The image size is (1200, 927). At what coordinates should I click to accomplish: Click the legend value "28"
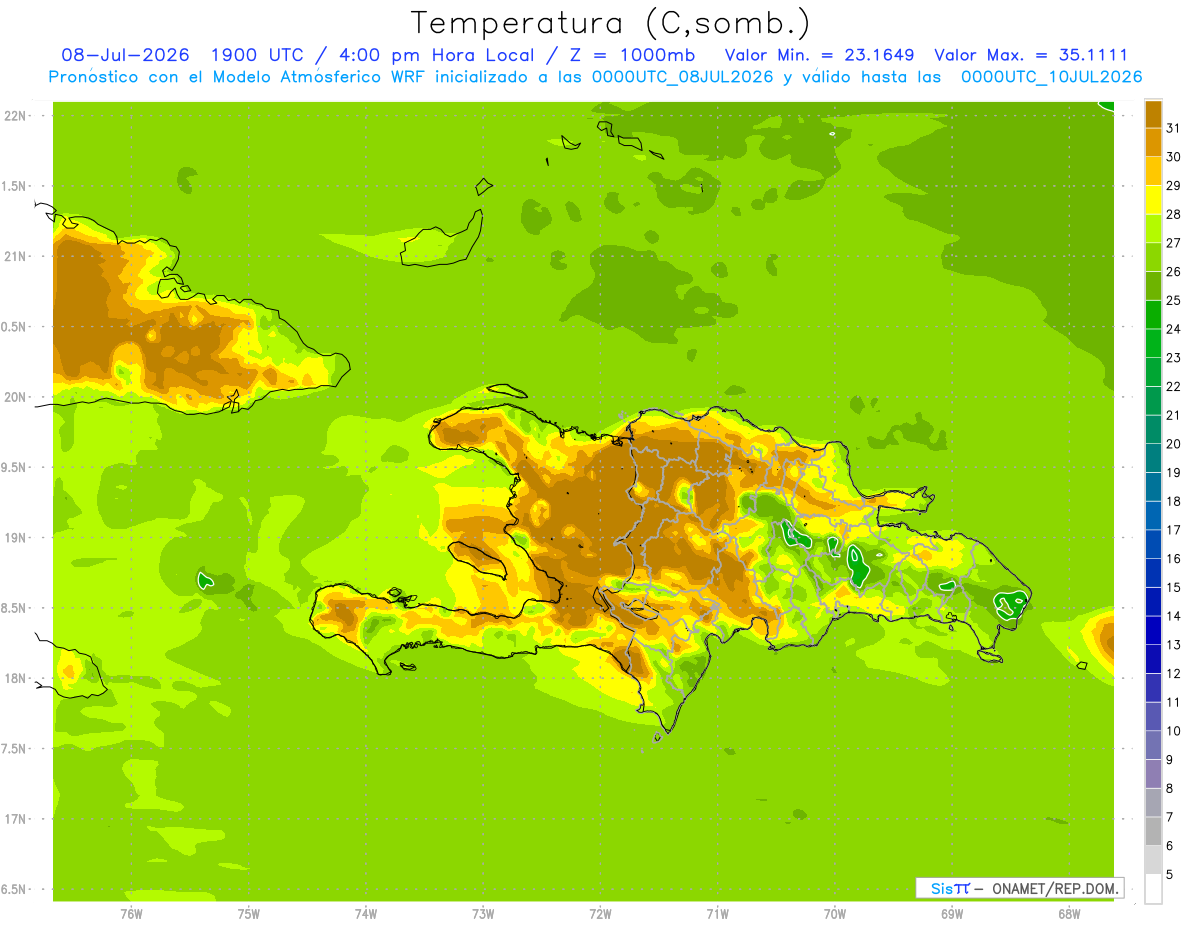tap(1173, 214)
